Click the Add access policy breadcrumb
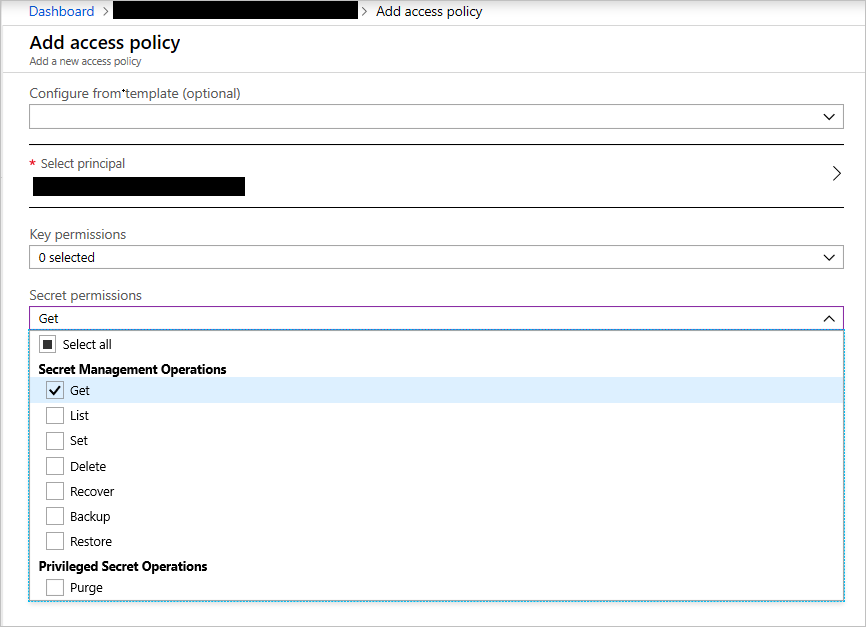The height and width of the screenshot is (627, 866). (x=429, y=11)
